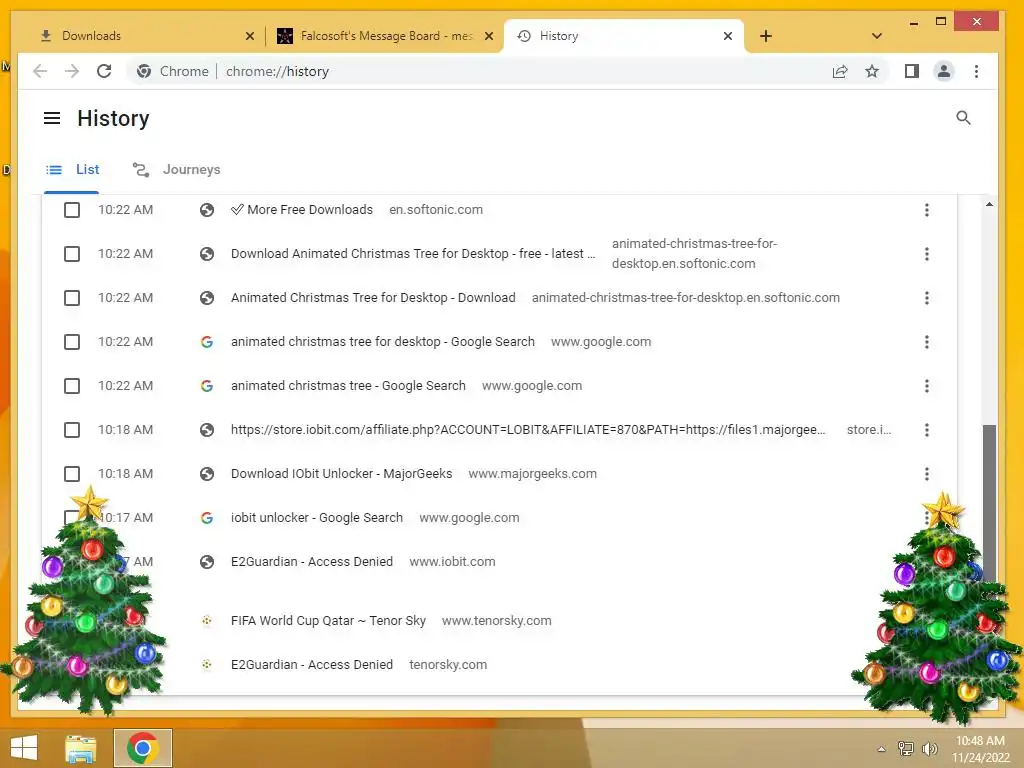Open Download IObit Unlocker - MajorGeeks link
Screen dimensions: 1024x768
[342, 473]
